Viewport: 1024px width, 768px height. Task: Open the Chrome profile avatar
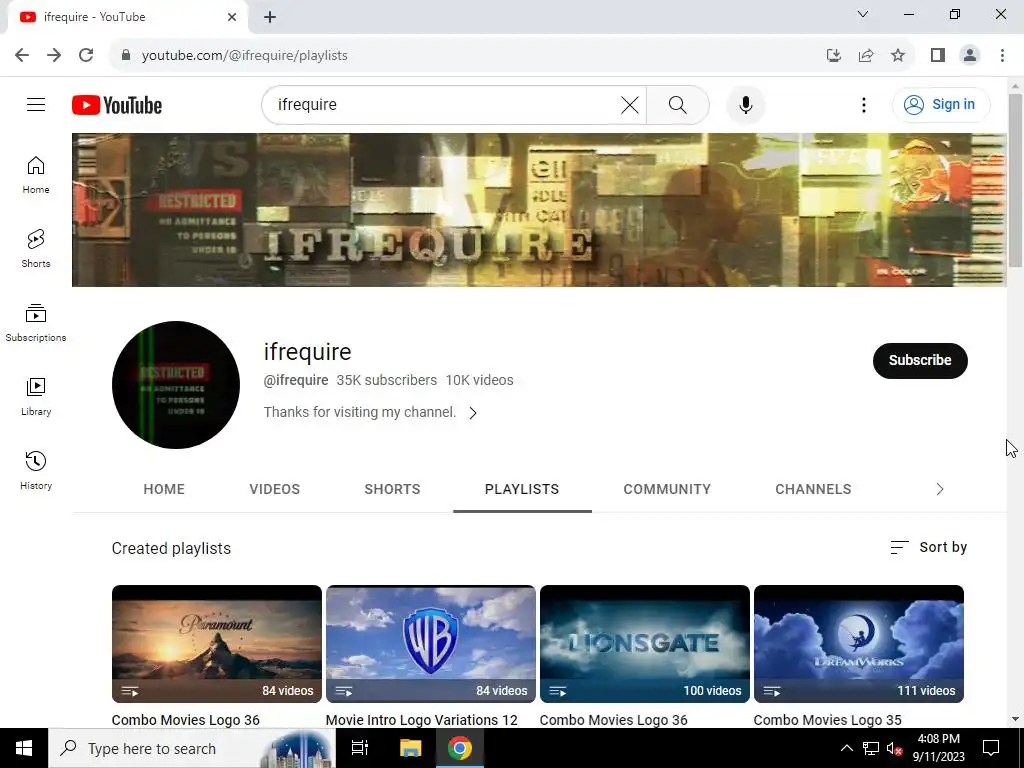pyautogui.click(x=970, y=56)
